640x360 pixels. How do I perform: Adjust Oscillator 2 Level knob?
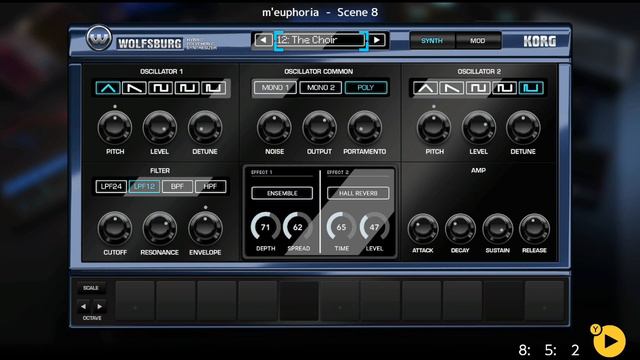[x=478, y=128]
